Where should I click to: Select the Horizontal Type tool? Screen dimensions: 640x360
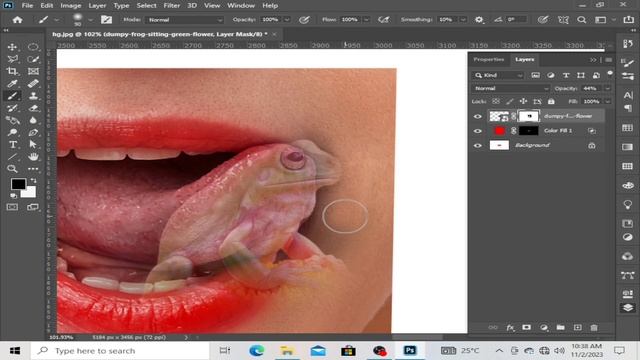[12, 144]
